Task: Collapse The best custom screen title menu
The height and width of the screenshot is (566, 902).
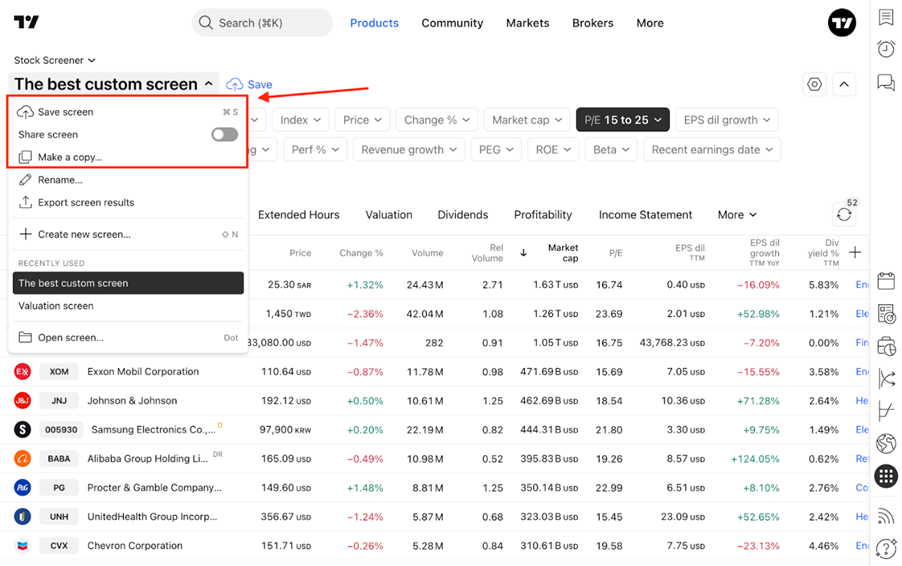Action: coord(113,85)
